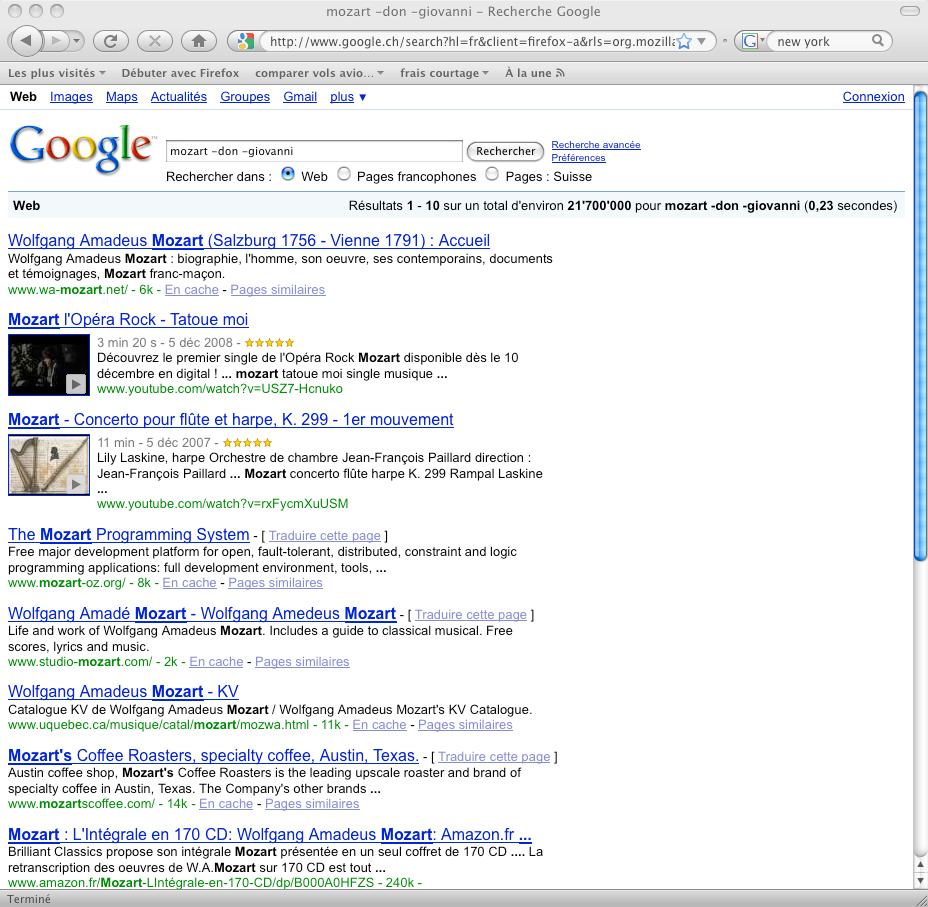
Task: Open En cache for uquebec.ca result
Action: point(379,725)
